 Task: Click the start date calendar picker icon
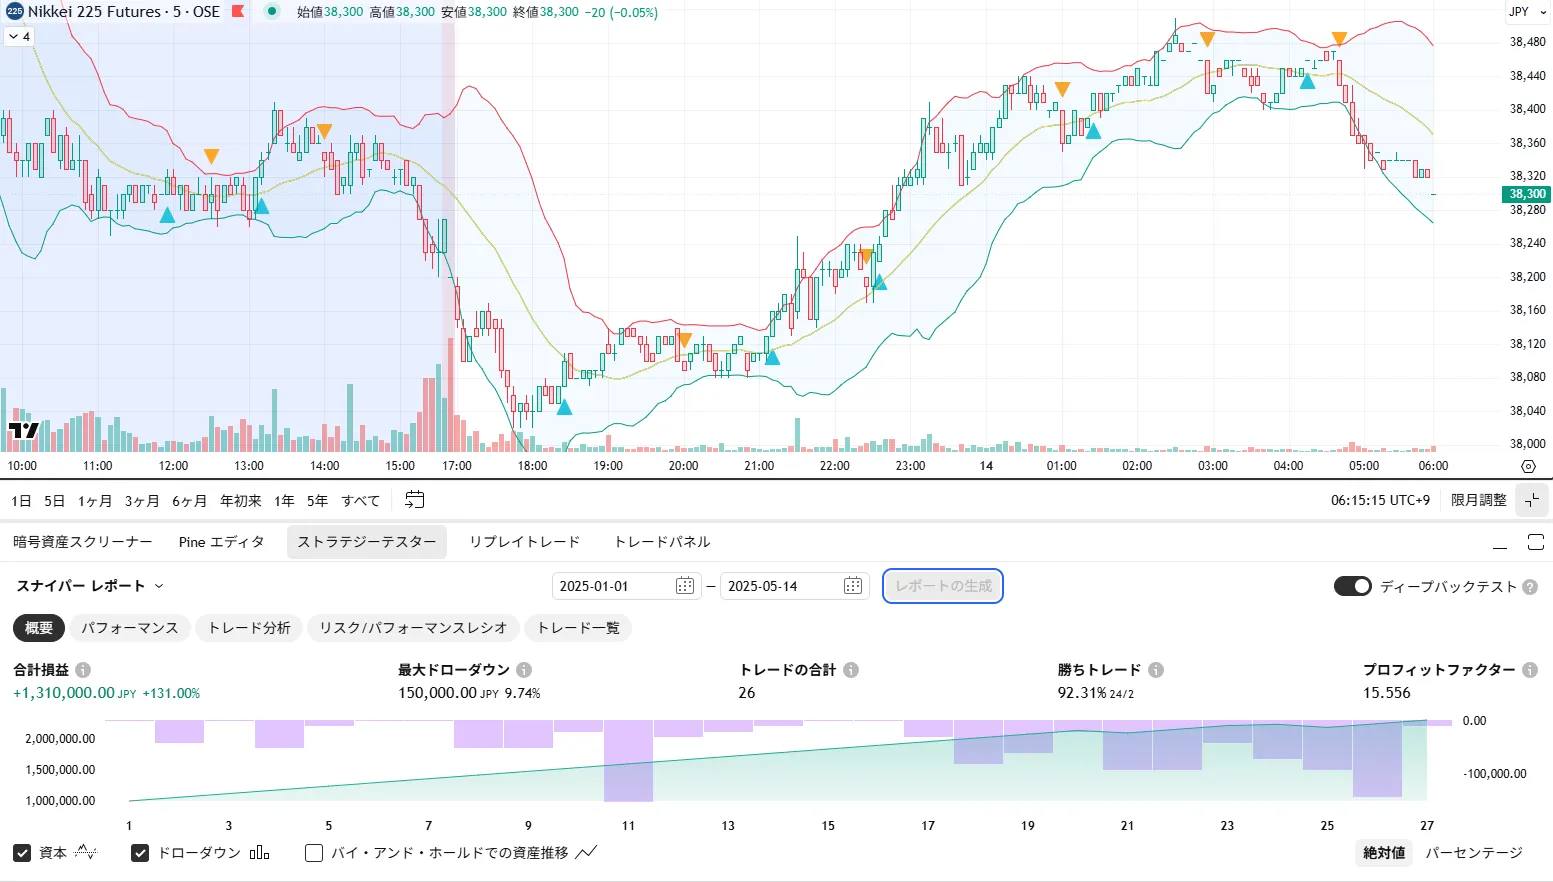tap(685, 586)
